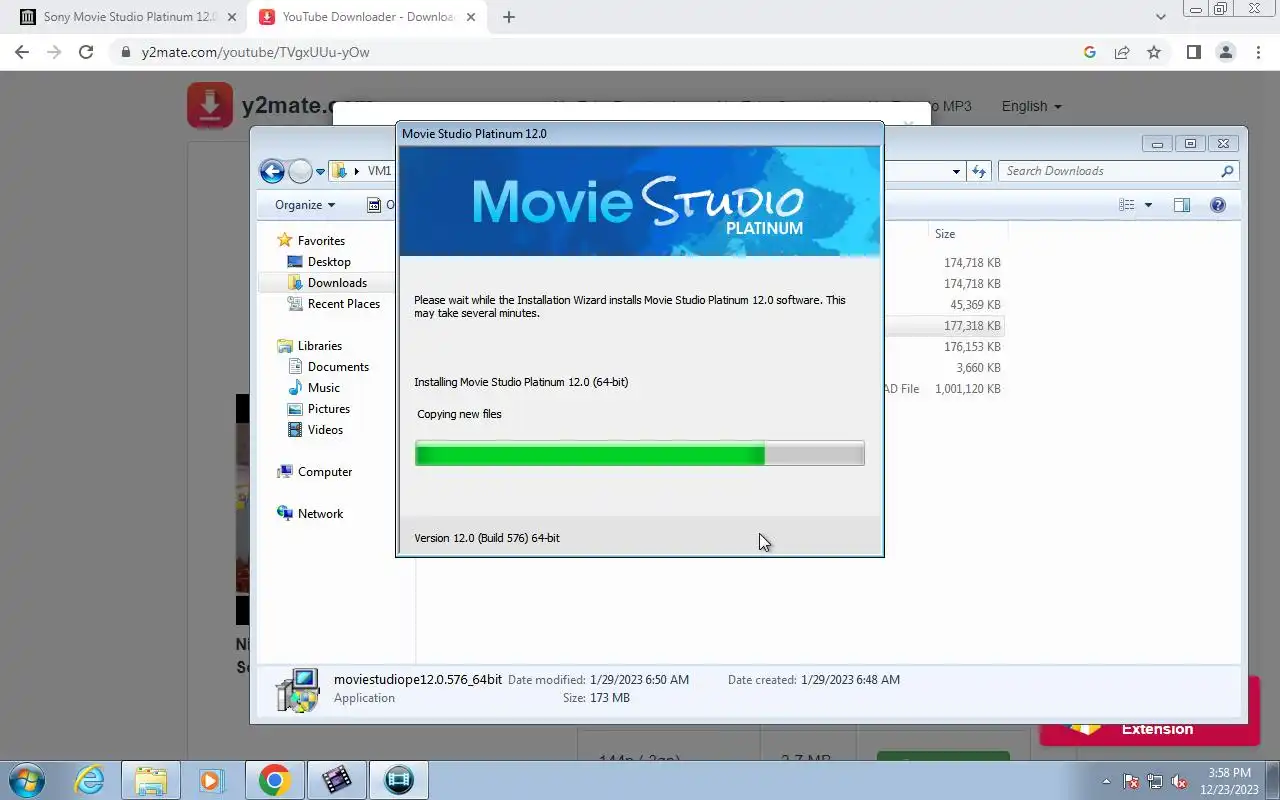Click the moviestudiope12.0 installer file icon

(x=297, y=690)
